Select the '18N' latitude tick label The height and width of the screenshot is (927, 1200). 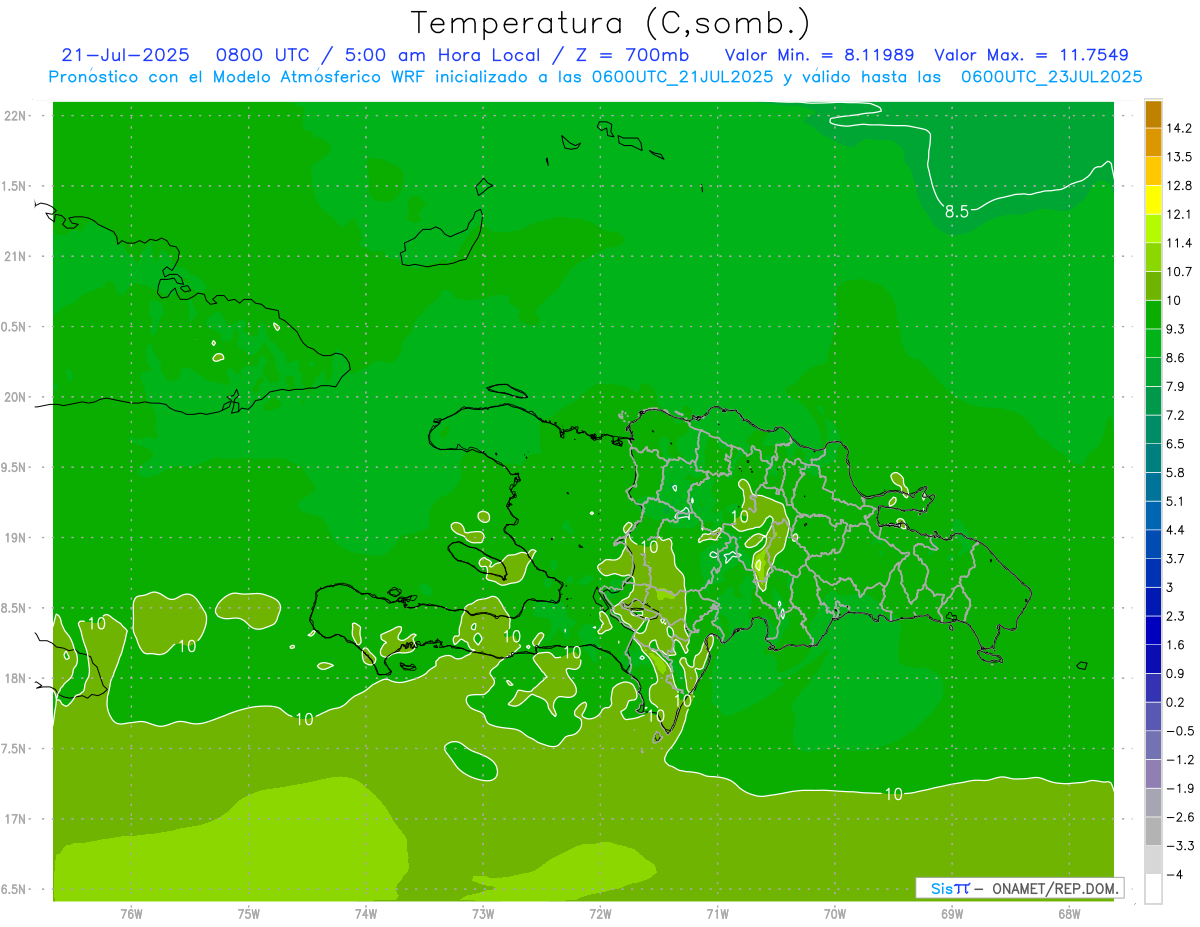tap(16, 678)
